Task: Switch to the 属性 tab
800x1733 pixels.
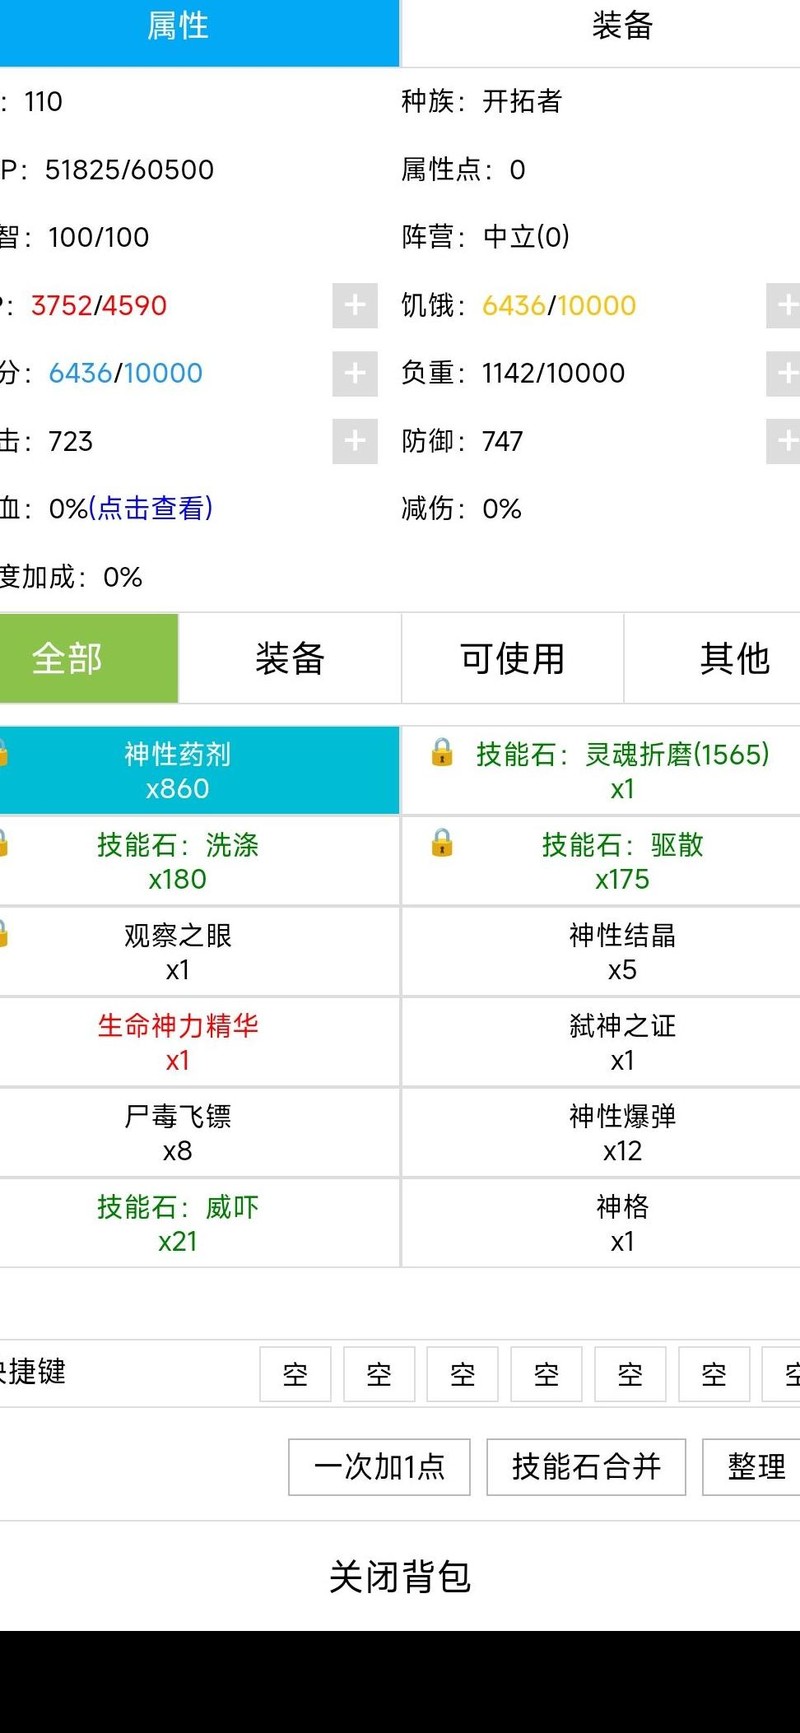Action: tap(178, 27)
